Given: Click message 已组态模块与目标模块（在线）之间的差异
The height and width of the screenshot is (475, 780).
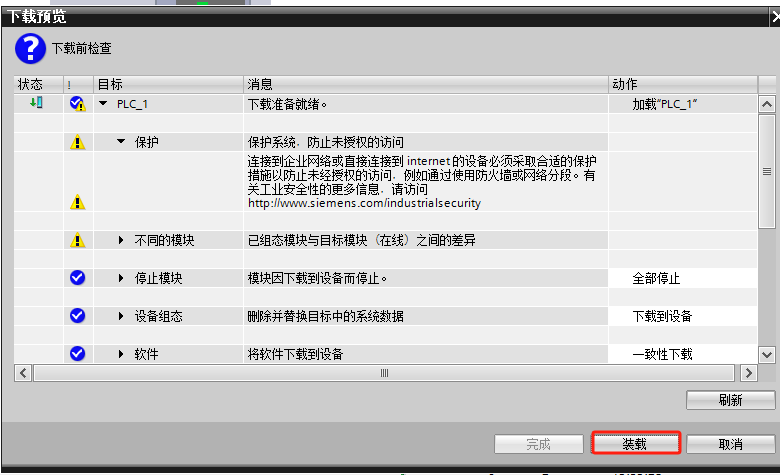Looking at the screenshot, I should point(362,240).
